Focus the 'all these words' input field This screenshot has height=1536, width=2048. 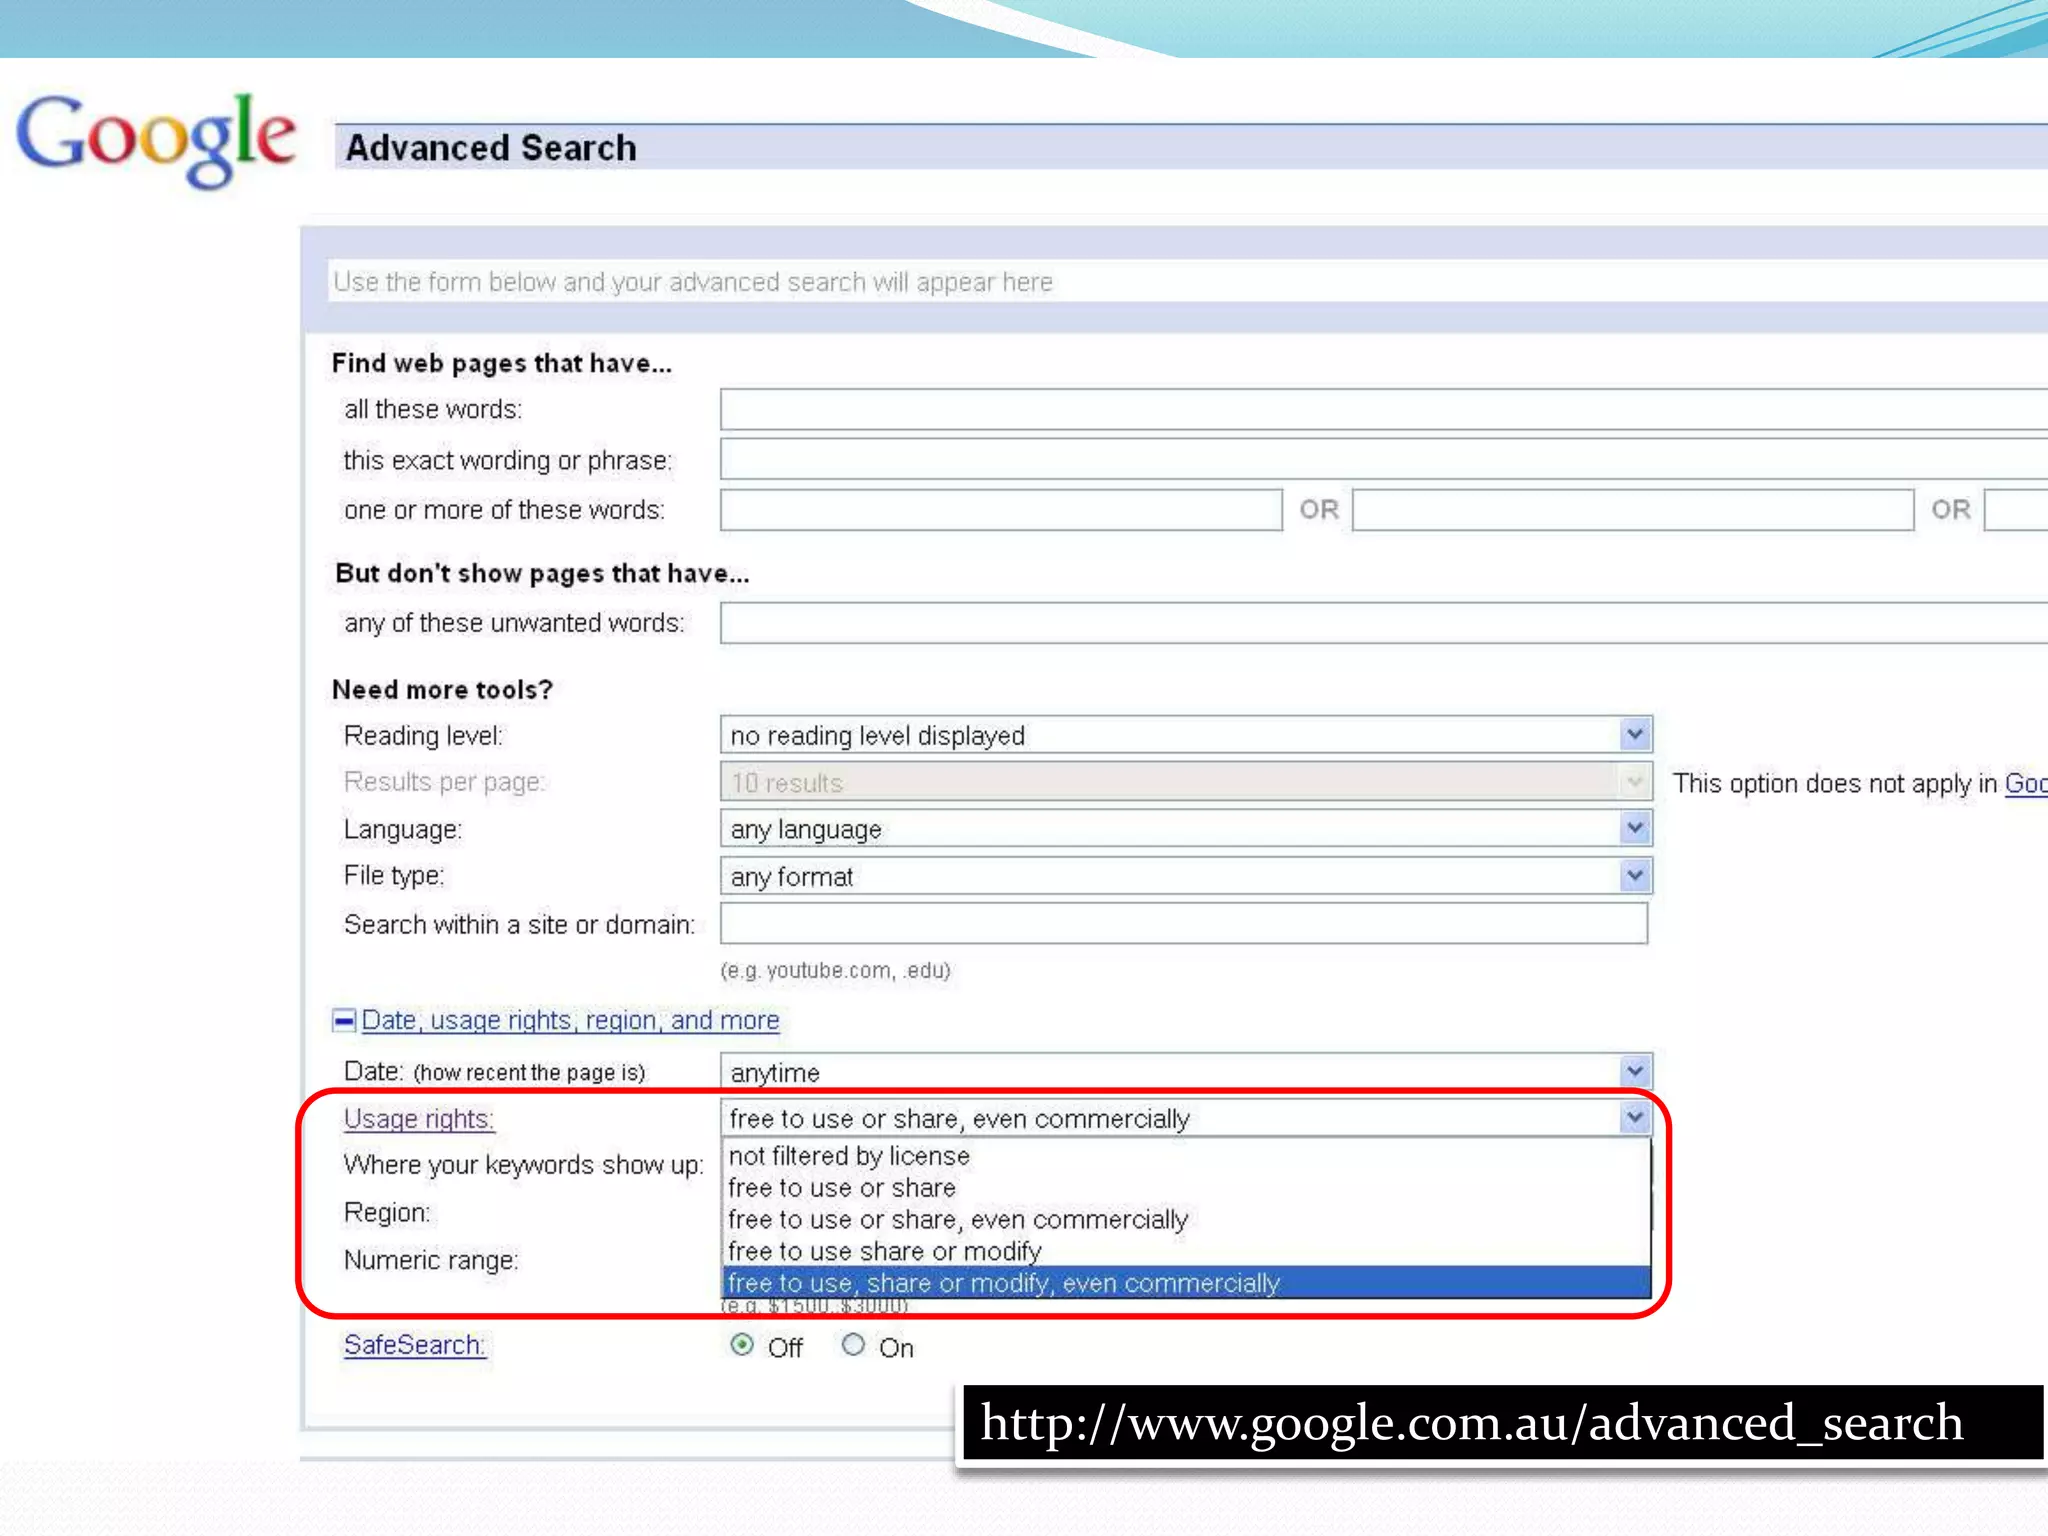[1384, 409]
